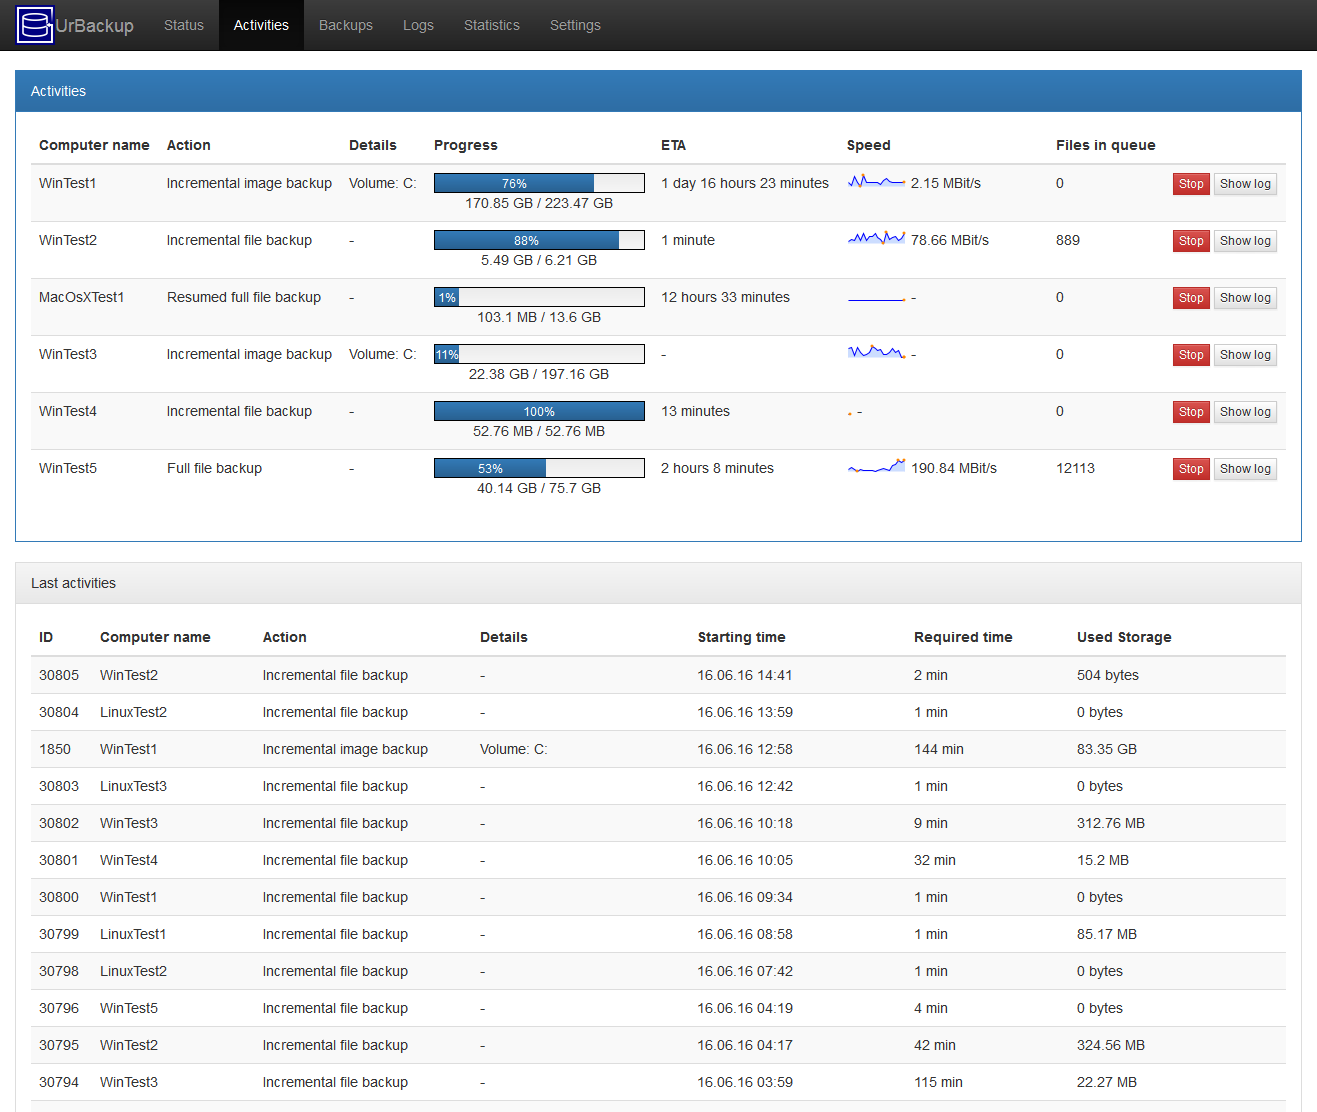Viewport: 1317px width, 1112px height.
Task: Click the UrBackup logo icon
Action: (x=34, y=25)
